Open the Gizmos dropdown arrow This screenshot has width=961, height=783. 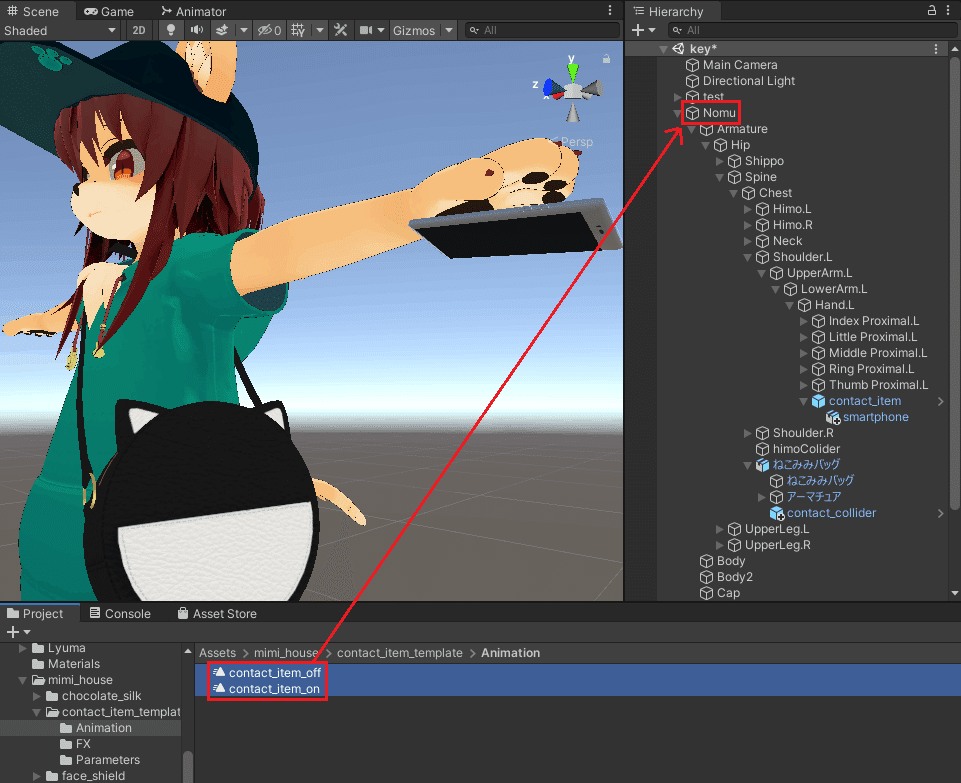tap(449, 30)
